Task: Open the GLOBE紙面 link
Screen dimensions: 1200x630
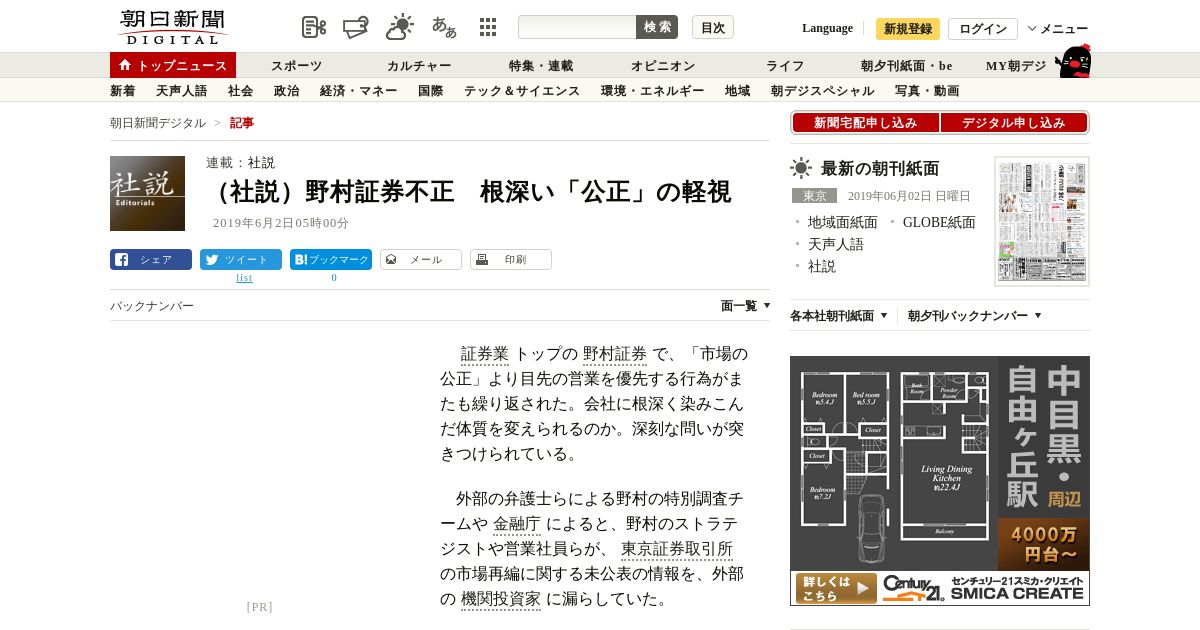Action: pyautogui.click(x=939, y=223)
